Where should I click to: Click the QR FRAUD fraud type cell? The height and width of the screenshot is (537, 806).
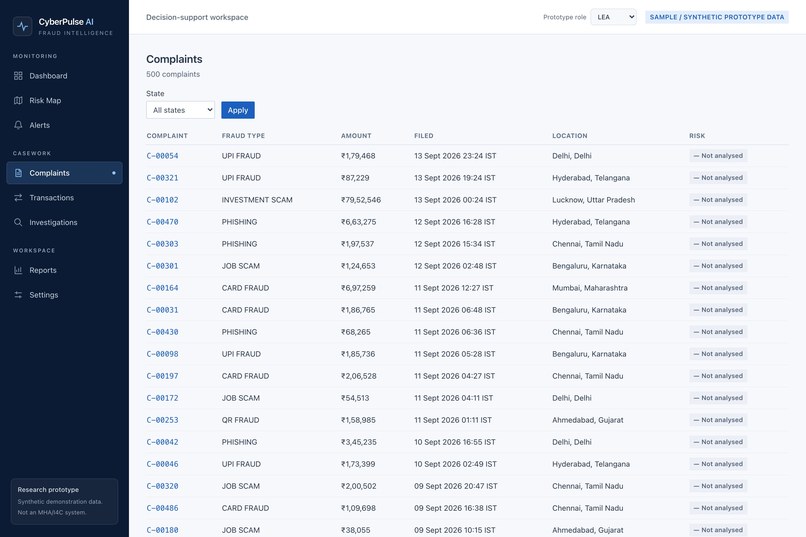coord(240,420)
